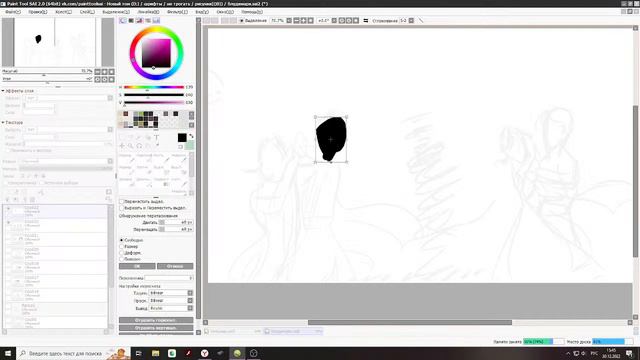The height and width of the screenshot is (360, 640).
Task: Click the horizontal canvas scrollbar
Action: (409, 322)
